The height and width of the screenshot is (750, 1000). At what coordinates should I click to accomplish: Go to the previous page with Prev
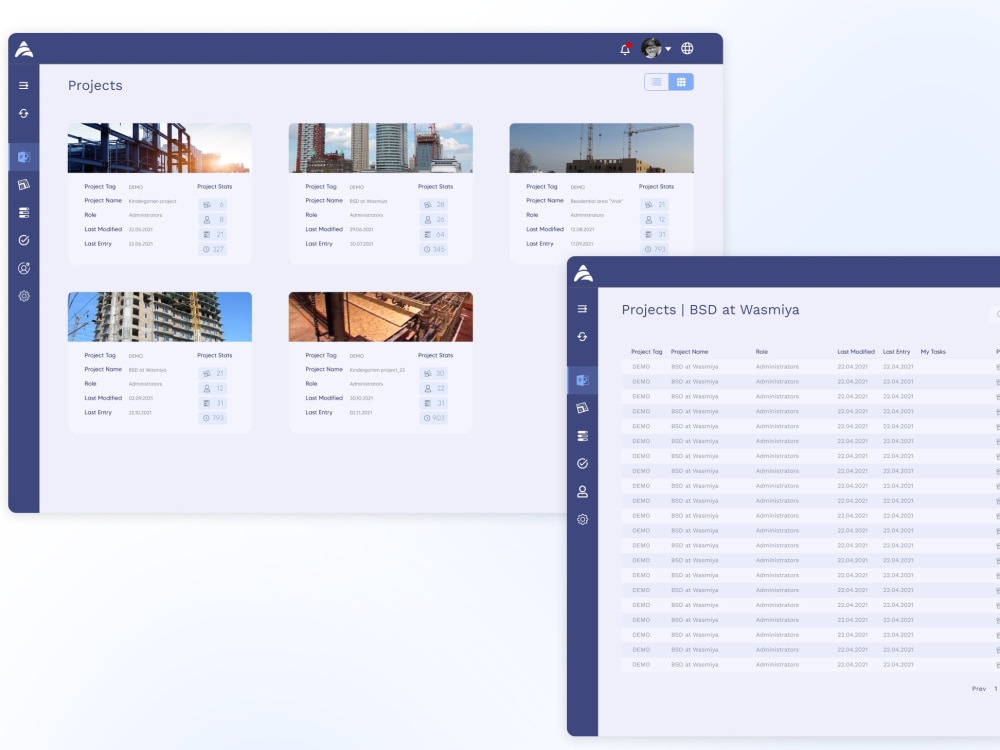pos(978,689)
